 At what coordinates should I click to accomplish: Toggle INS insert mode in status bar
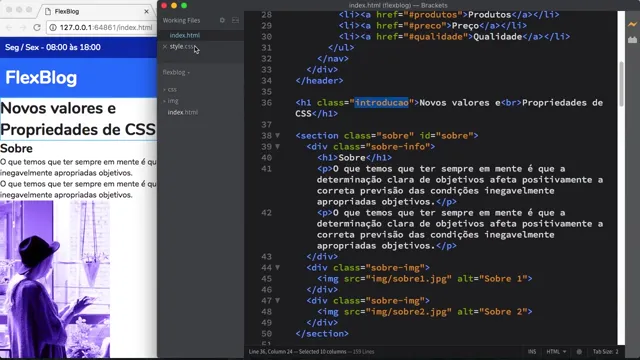531,351
